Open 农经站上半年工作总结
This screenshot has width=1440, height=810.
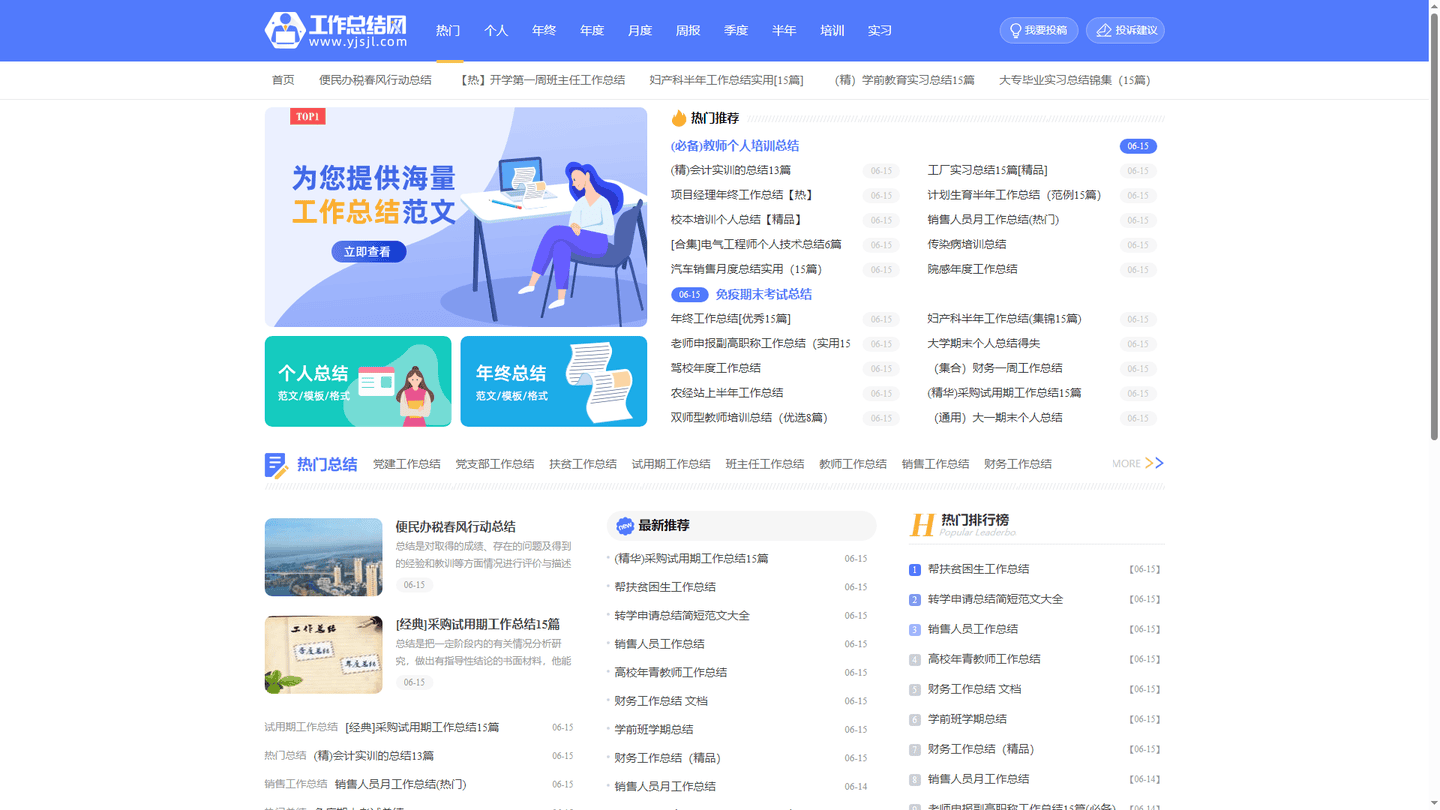pyautogui.click(x=727, y=393)
